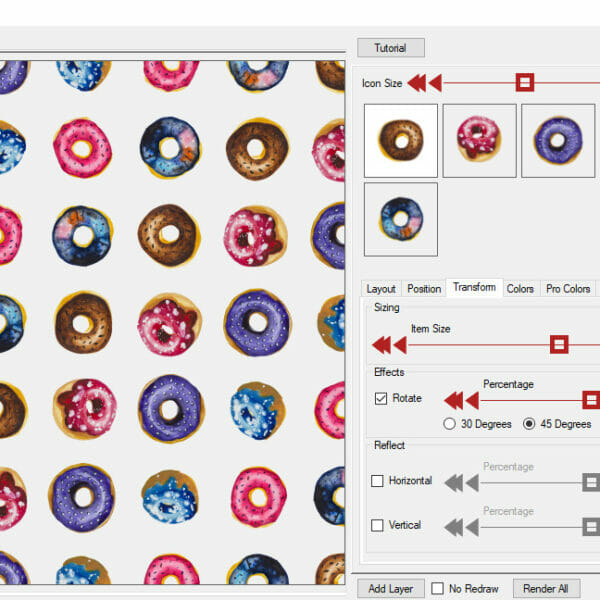The width and height of the screenshot is (600, 600).
Task: Open the Pro Colors tab
Action: tap(568, 289)
